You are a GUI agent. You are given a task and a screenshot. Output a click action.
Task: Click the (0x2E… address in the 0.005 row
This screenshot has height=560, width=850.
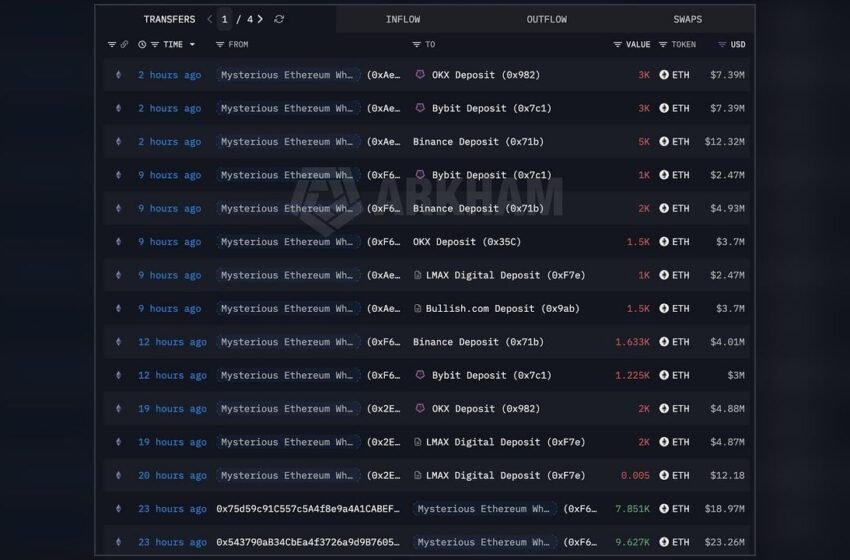click(383, 475)
